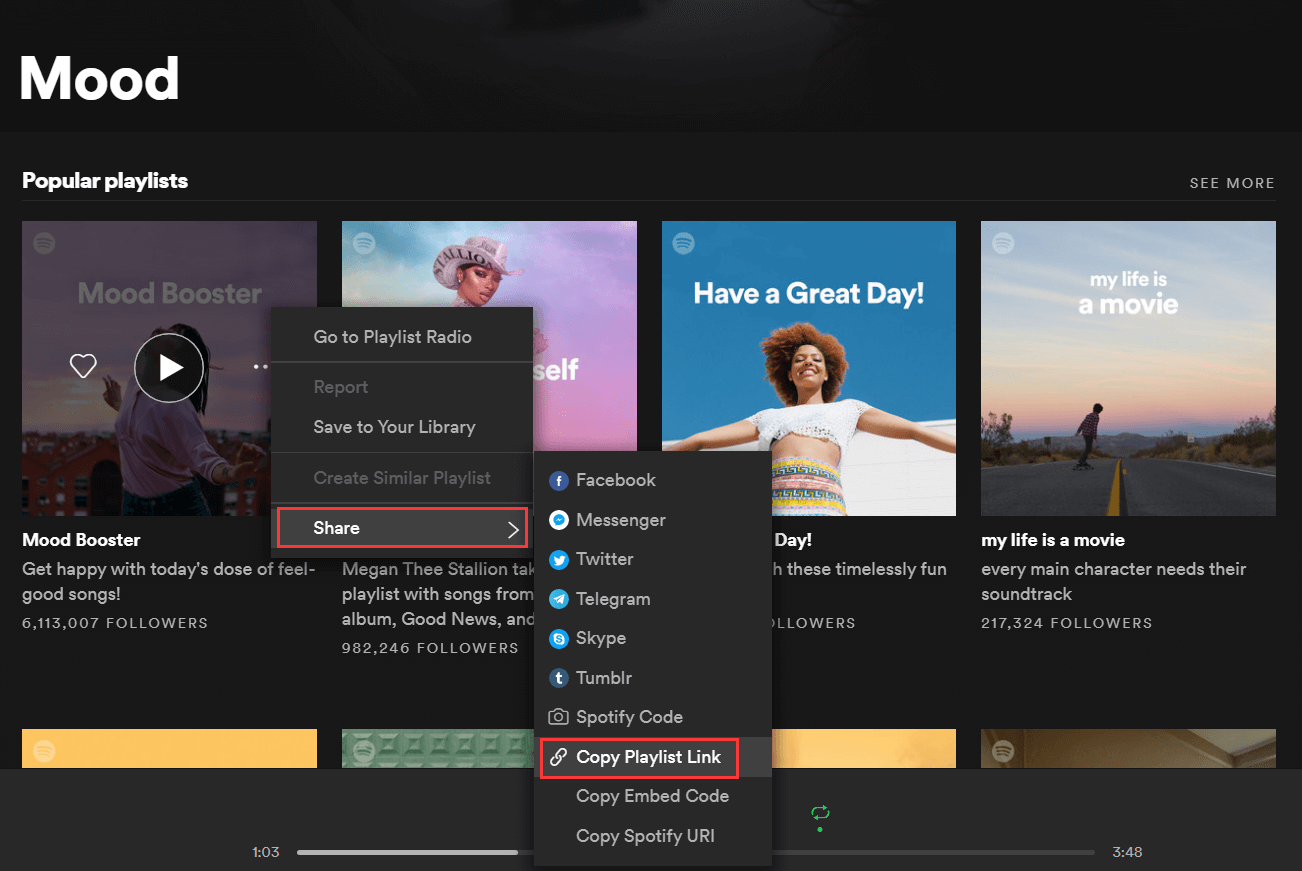Click the Skype icon in share menu
This screenshot has height=871, width=1302.
[x=559, y=638]
